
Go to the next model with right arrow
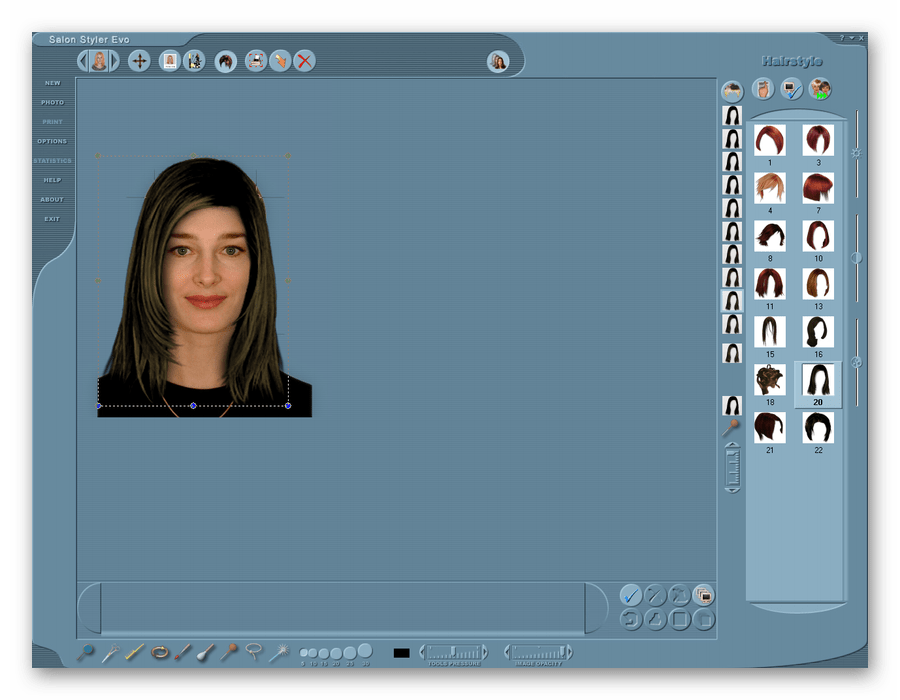(x=115, y=61)
